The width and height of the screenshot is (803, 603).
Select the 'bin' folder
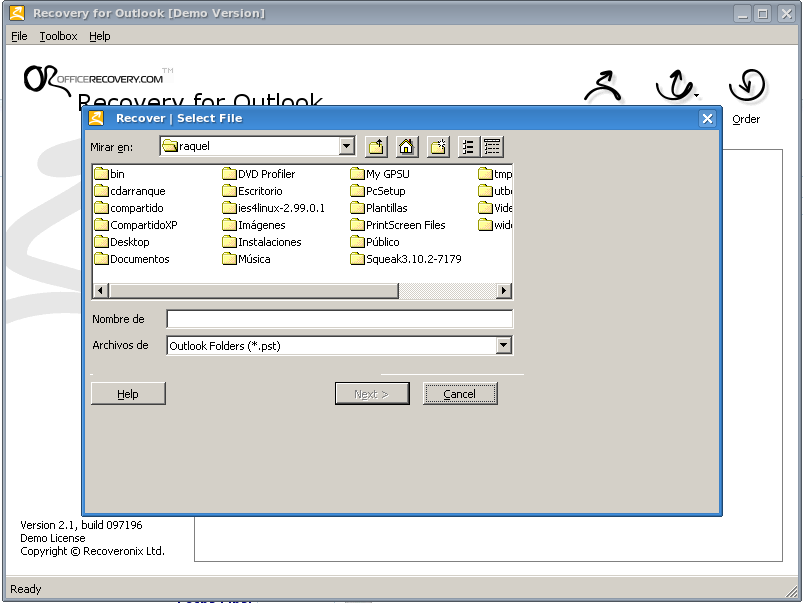(x=110, y=174)
